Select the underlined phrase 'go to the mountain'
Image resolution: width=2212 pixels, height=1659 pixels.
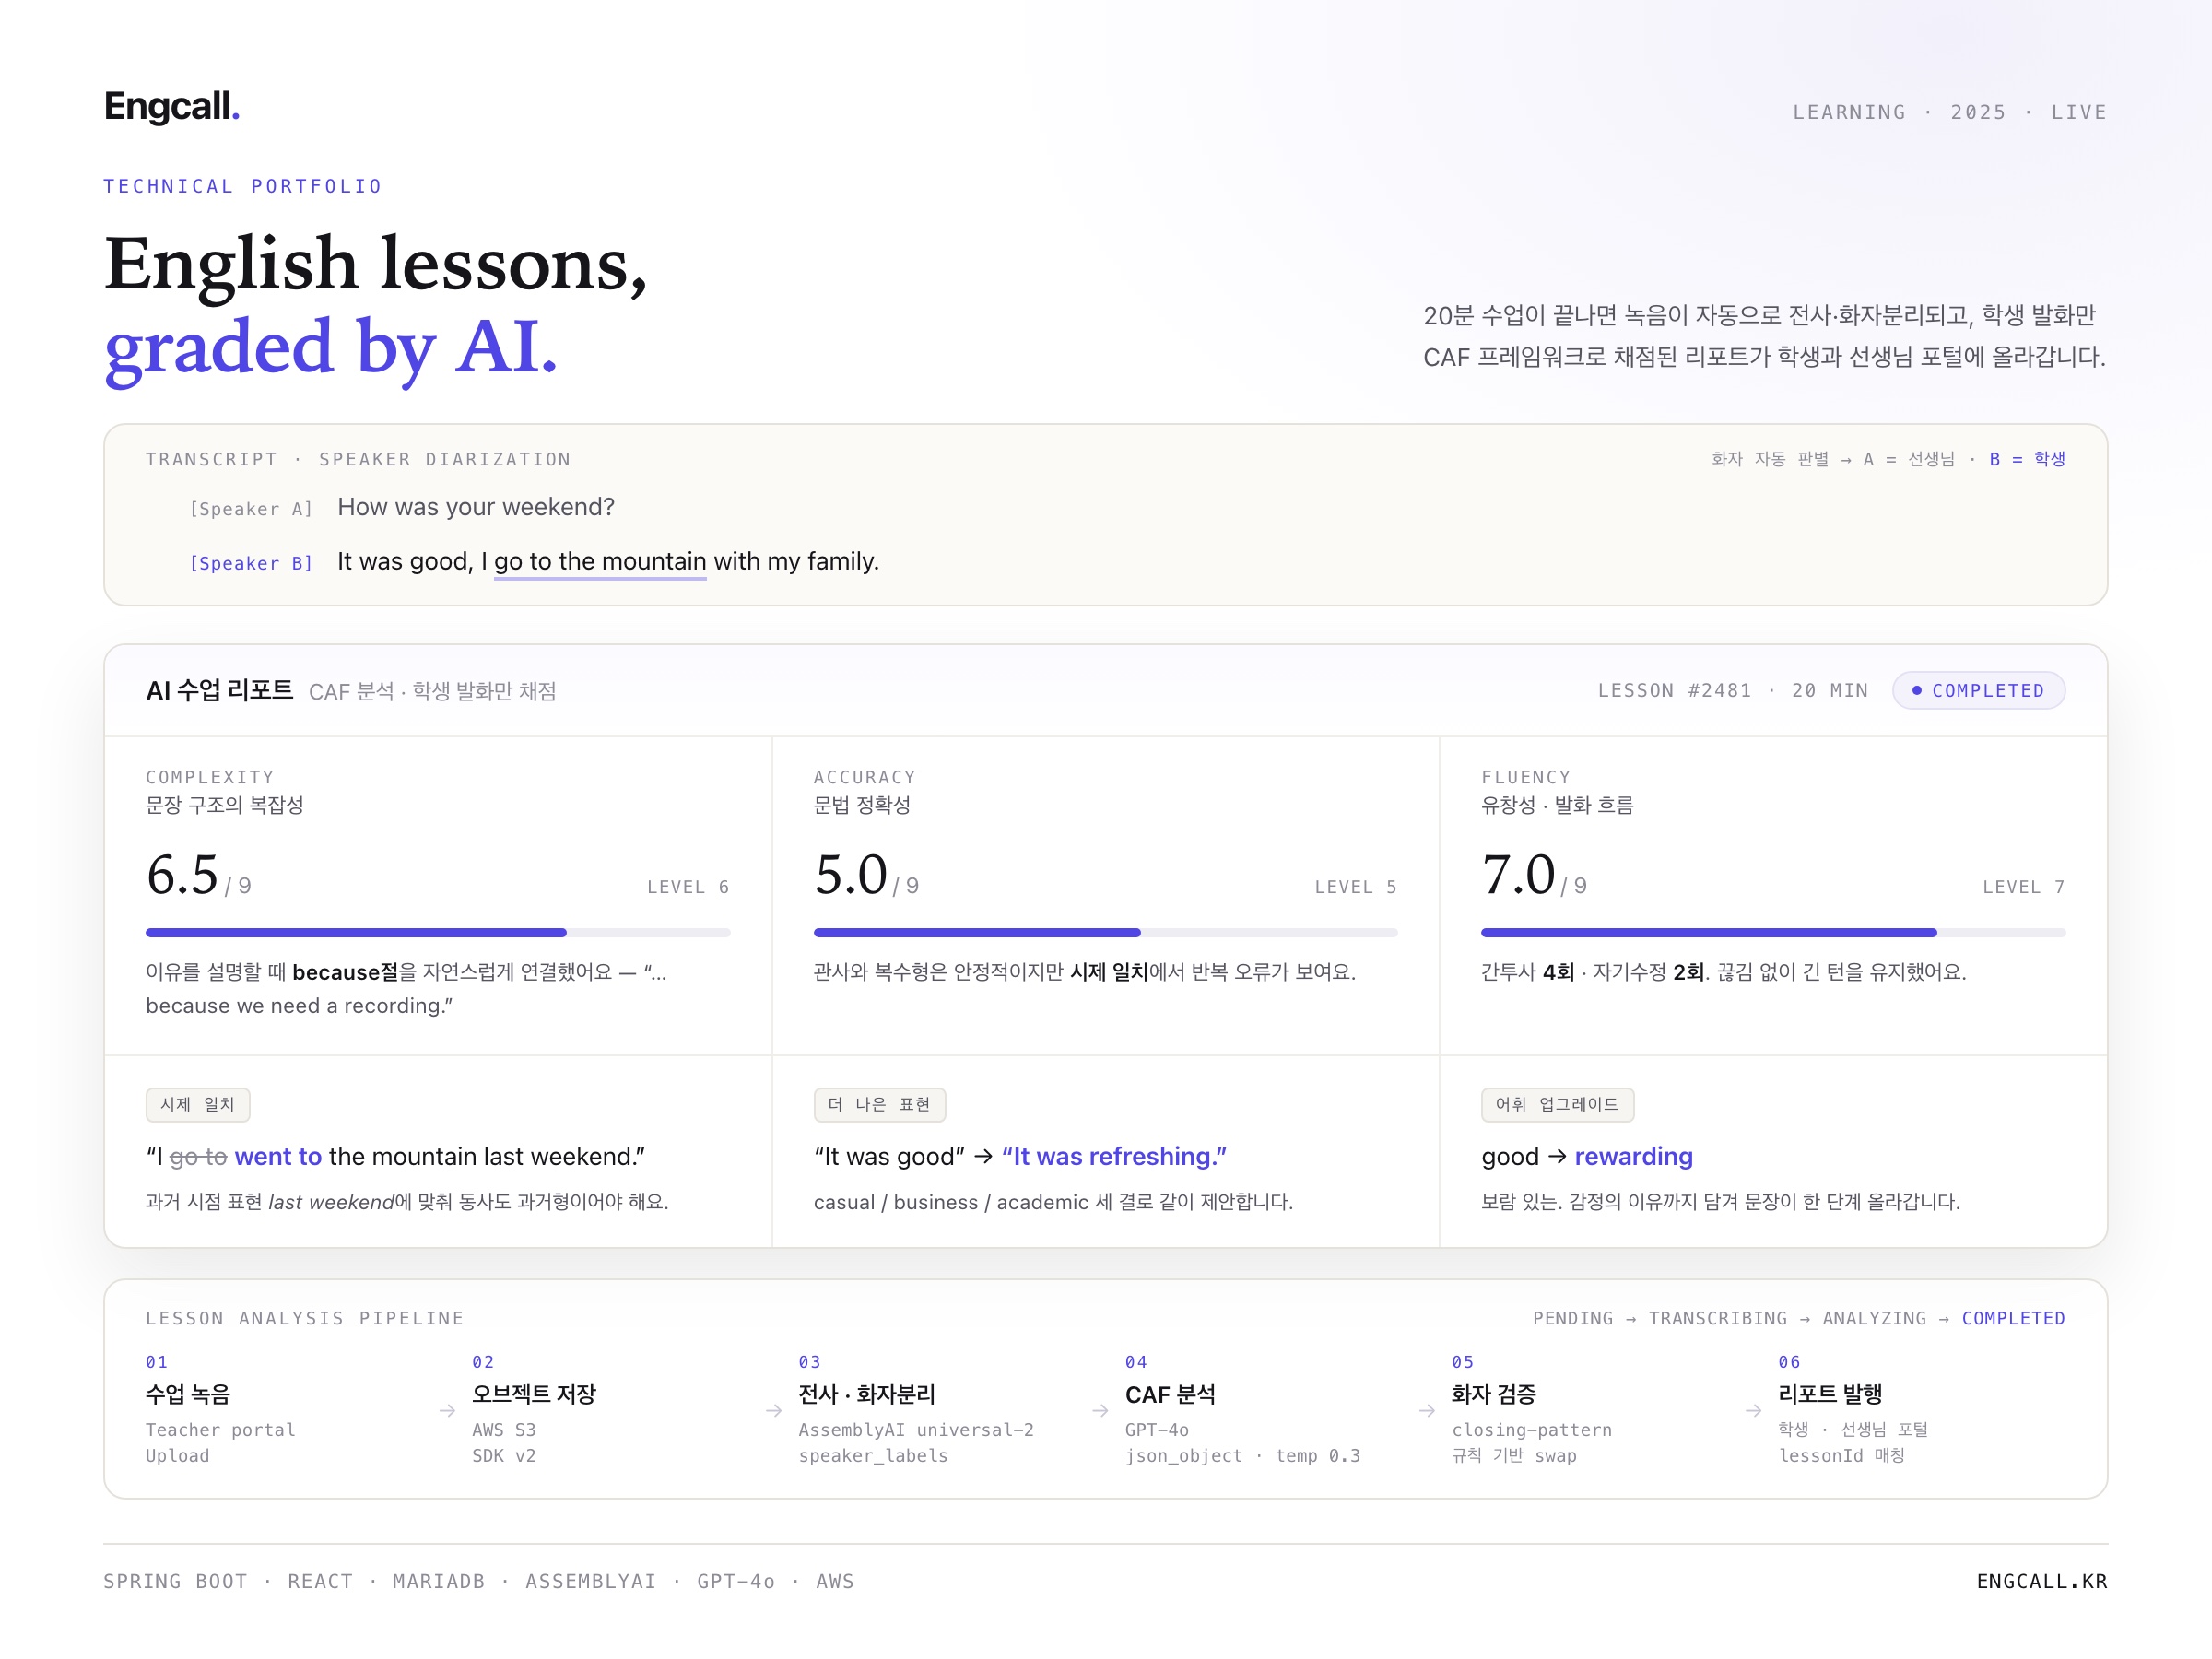pyautogui.click(x=600, y=562)
